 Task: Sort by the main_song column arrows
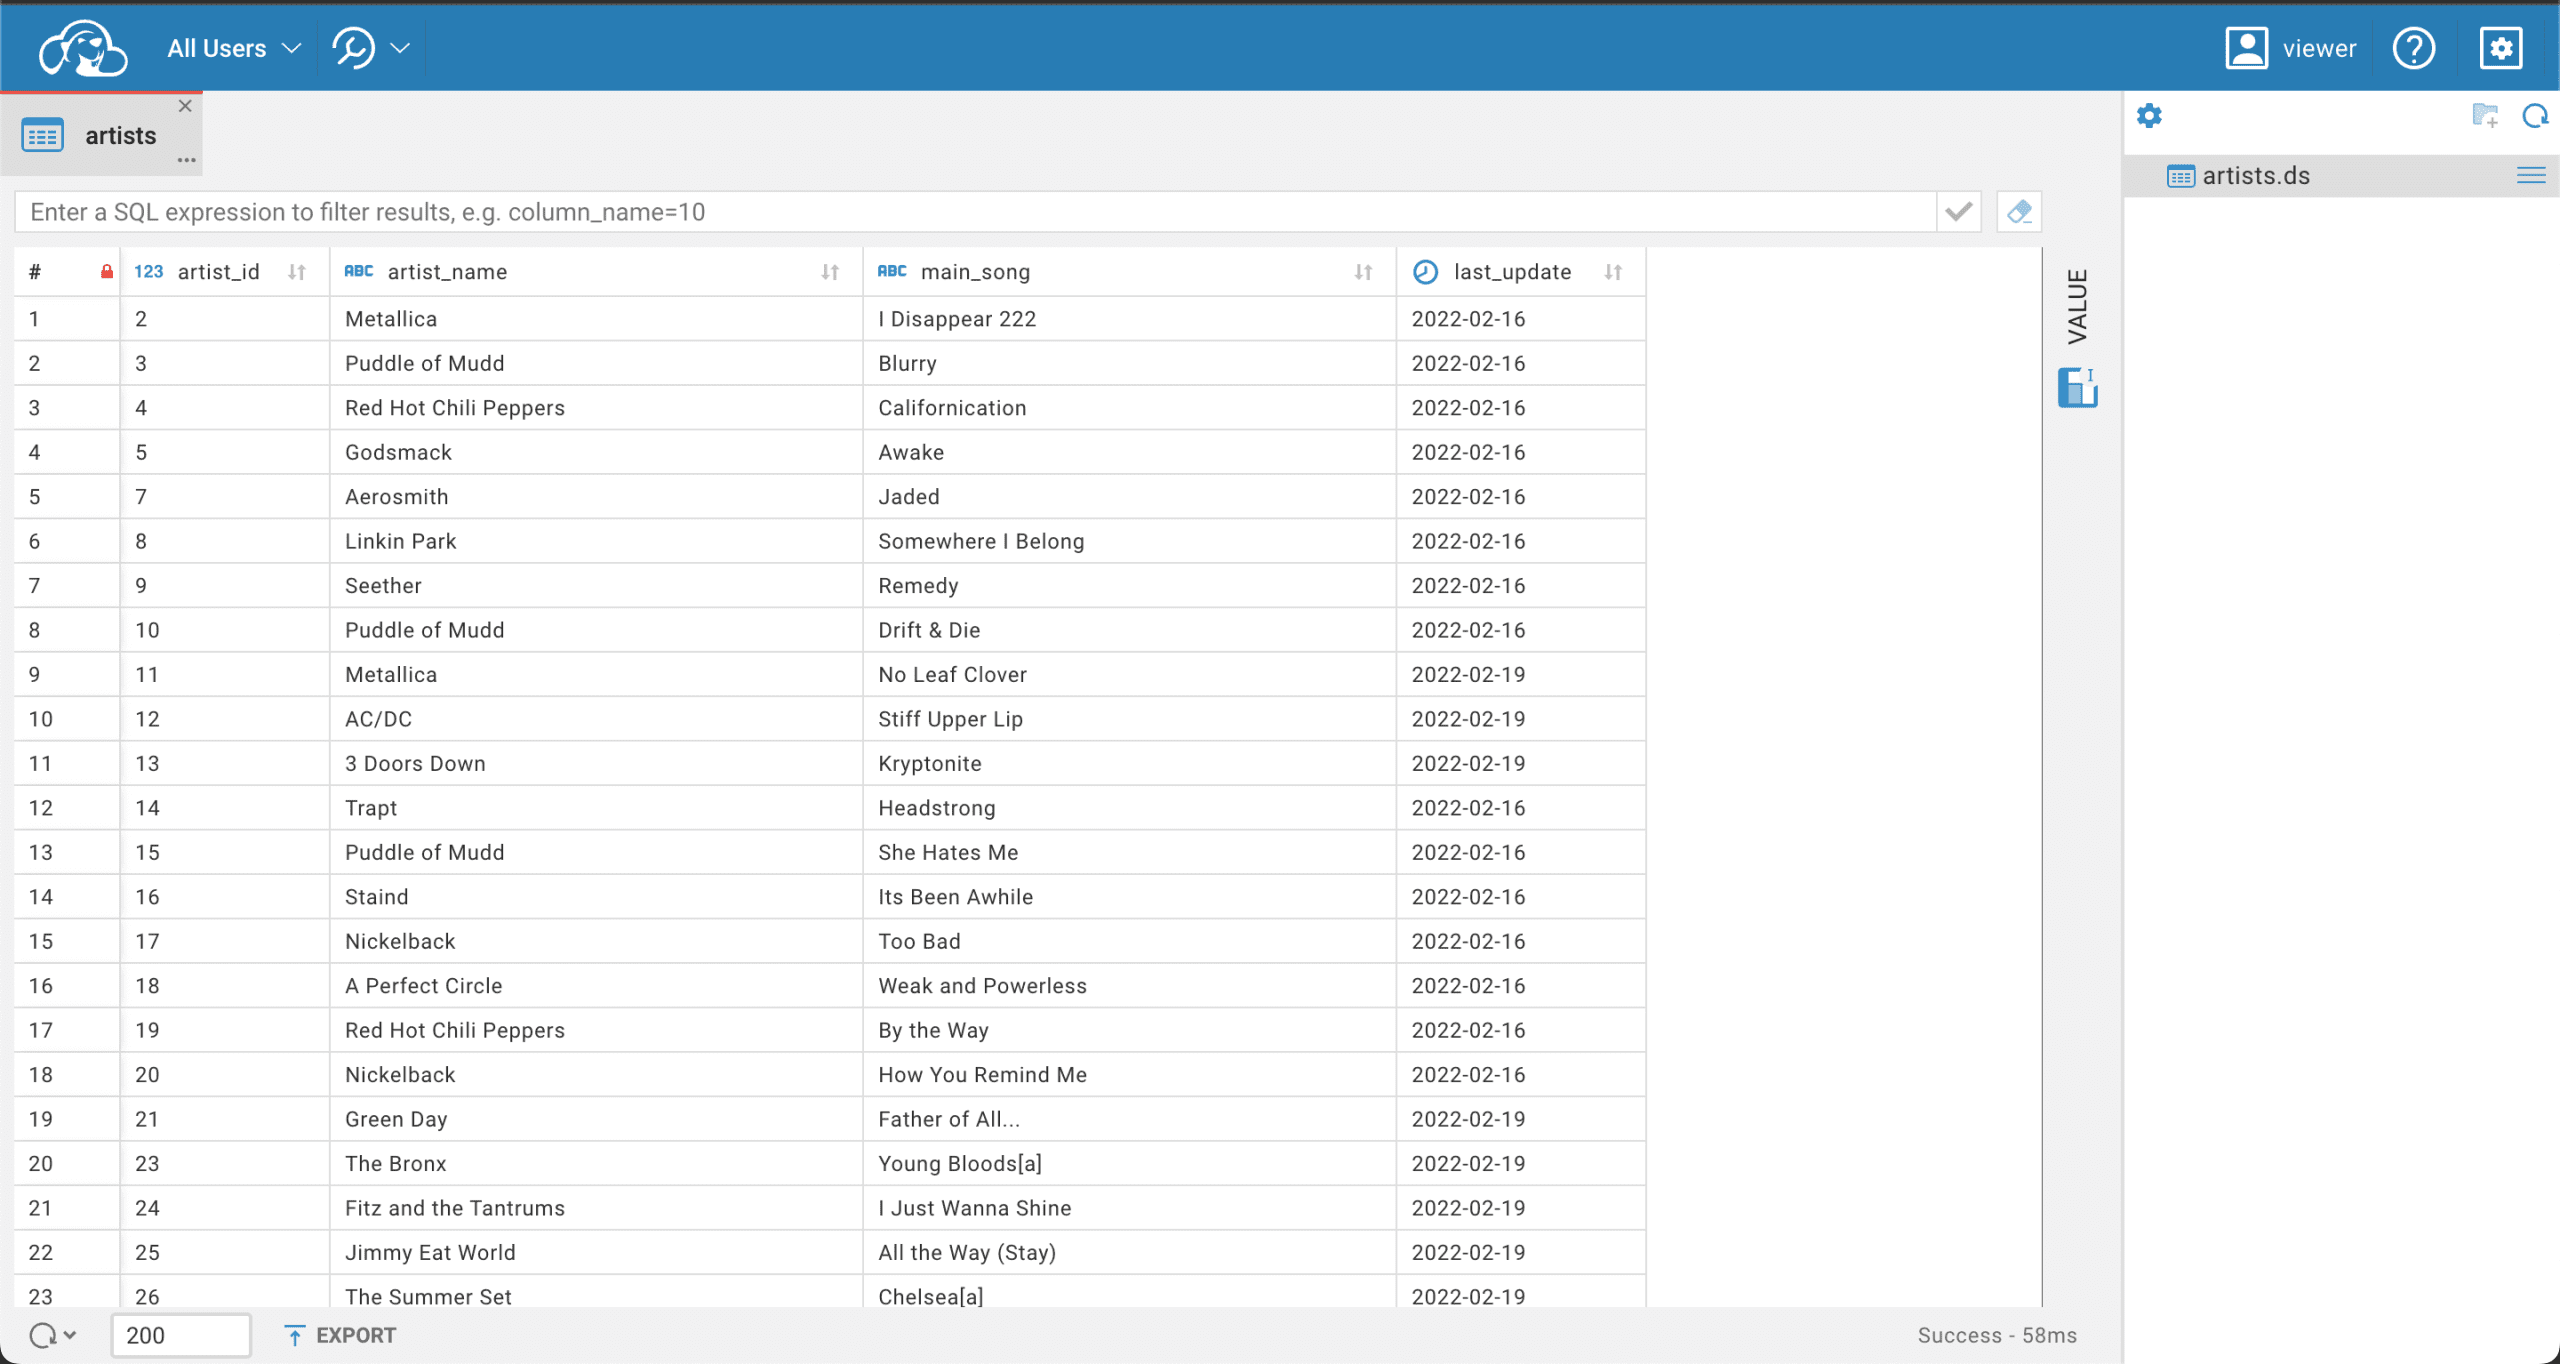1363,272
